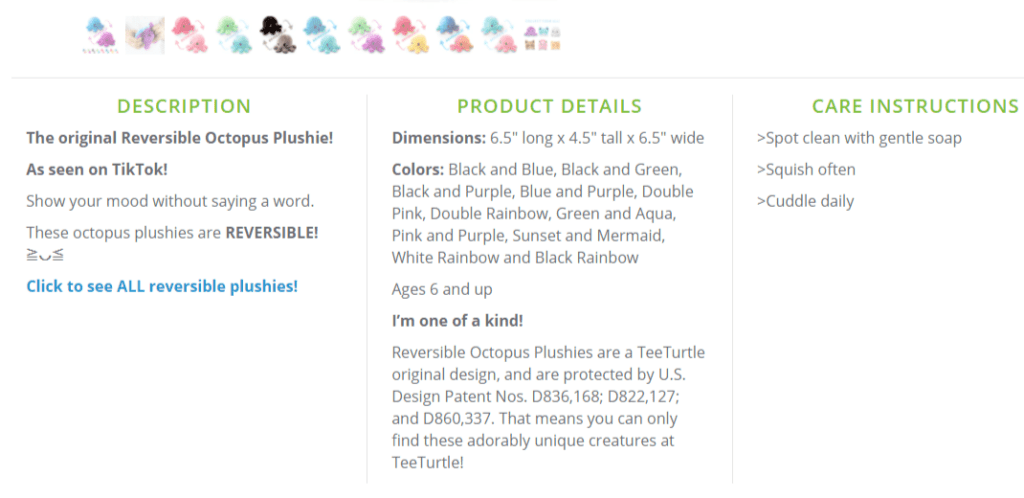Open the hands holding octopus photo thumbnail
The height and width of the screenshot is (498, 1024).
click(x=145, y=35)
